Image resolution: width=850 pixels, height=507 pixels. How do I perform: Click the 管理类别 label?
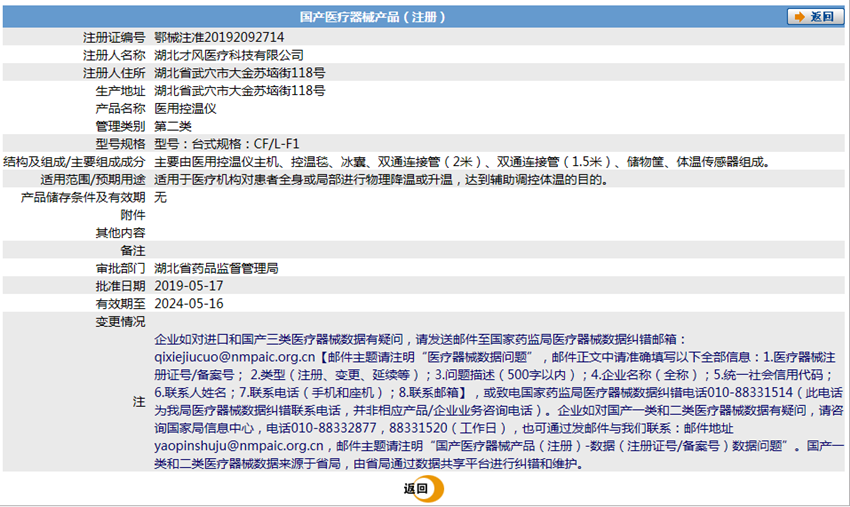point(120,126)
